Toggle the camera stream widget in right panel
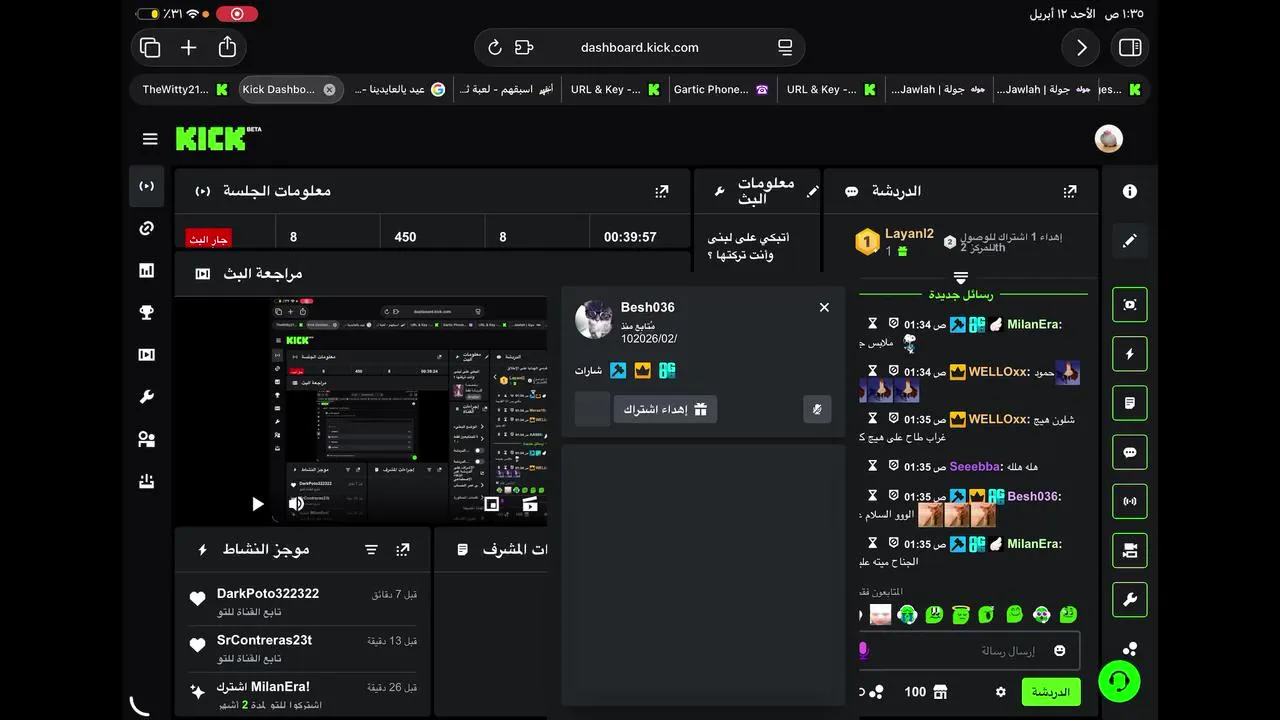This screenshot has height=720, width=1280. click(1130, 550)
